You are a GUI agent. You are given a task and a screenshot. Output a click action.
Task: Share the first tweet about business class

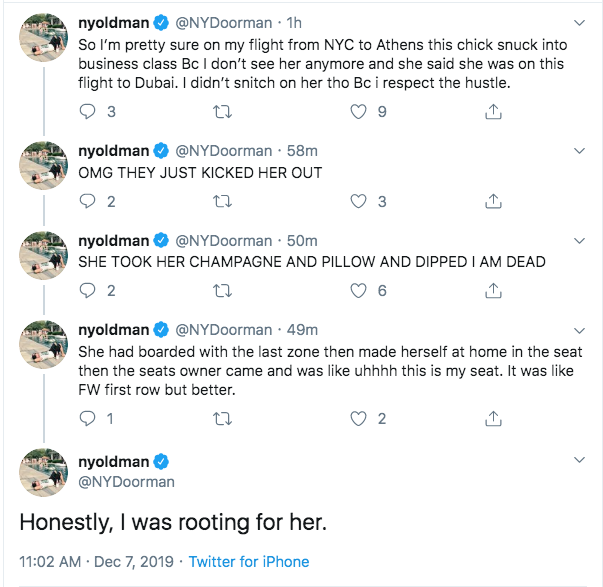(x=492, y=113)
